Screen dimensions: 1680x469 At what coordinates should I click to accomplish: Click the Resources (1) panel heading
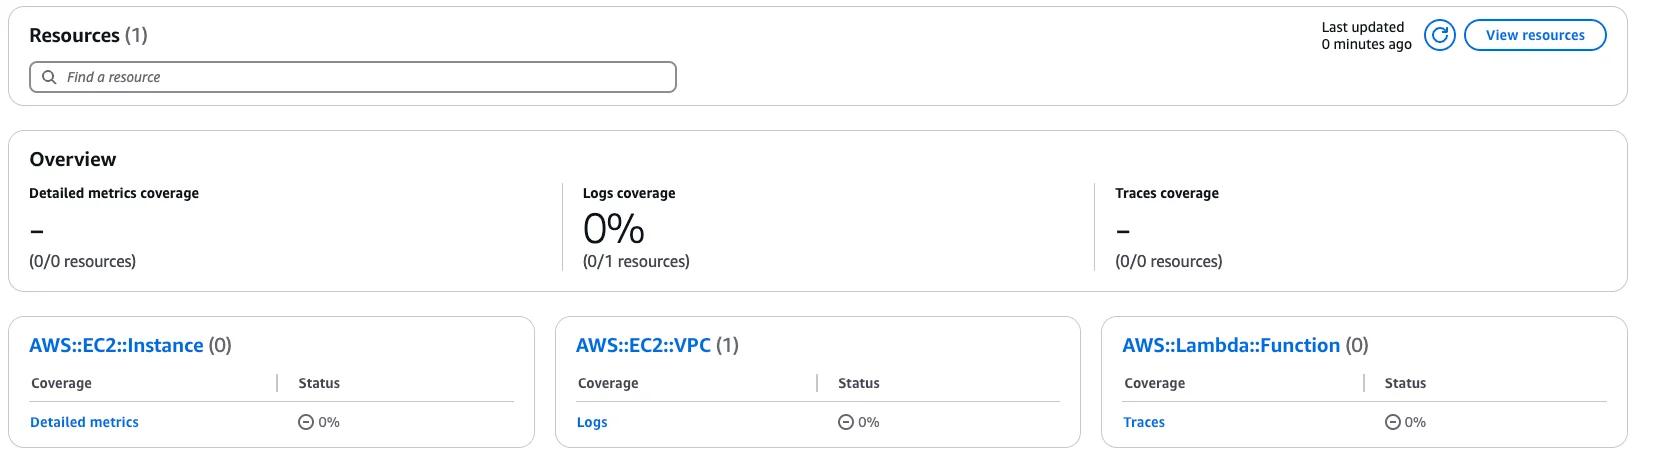point(88,36)
